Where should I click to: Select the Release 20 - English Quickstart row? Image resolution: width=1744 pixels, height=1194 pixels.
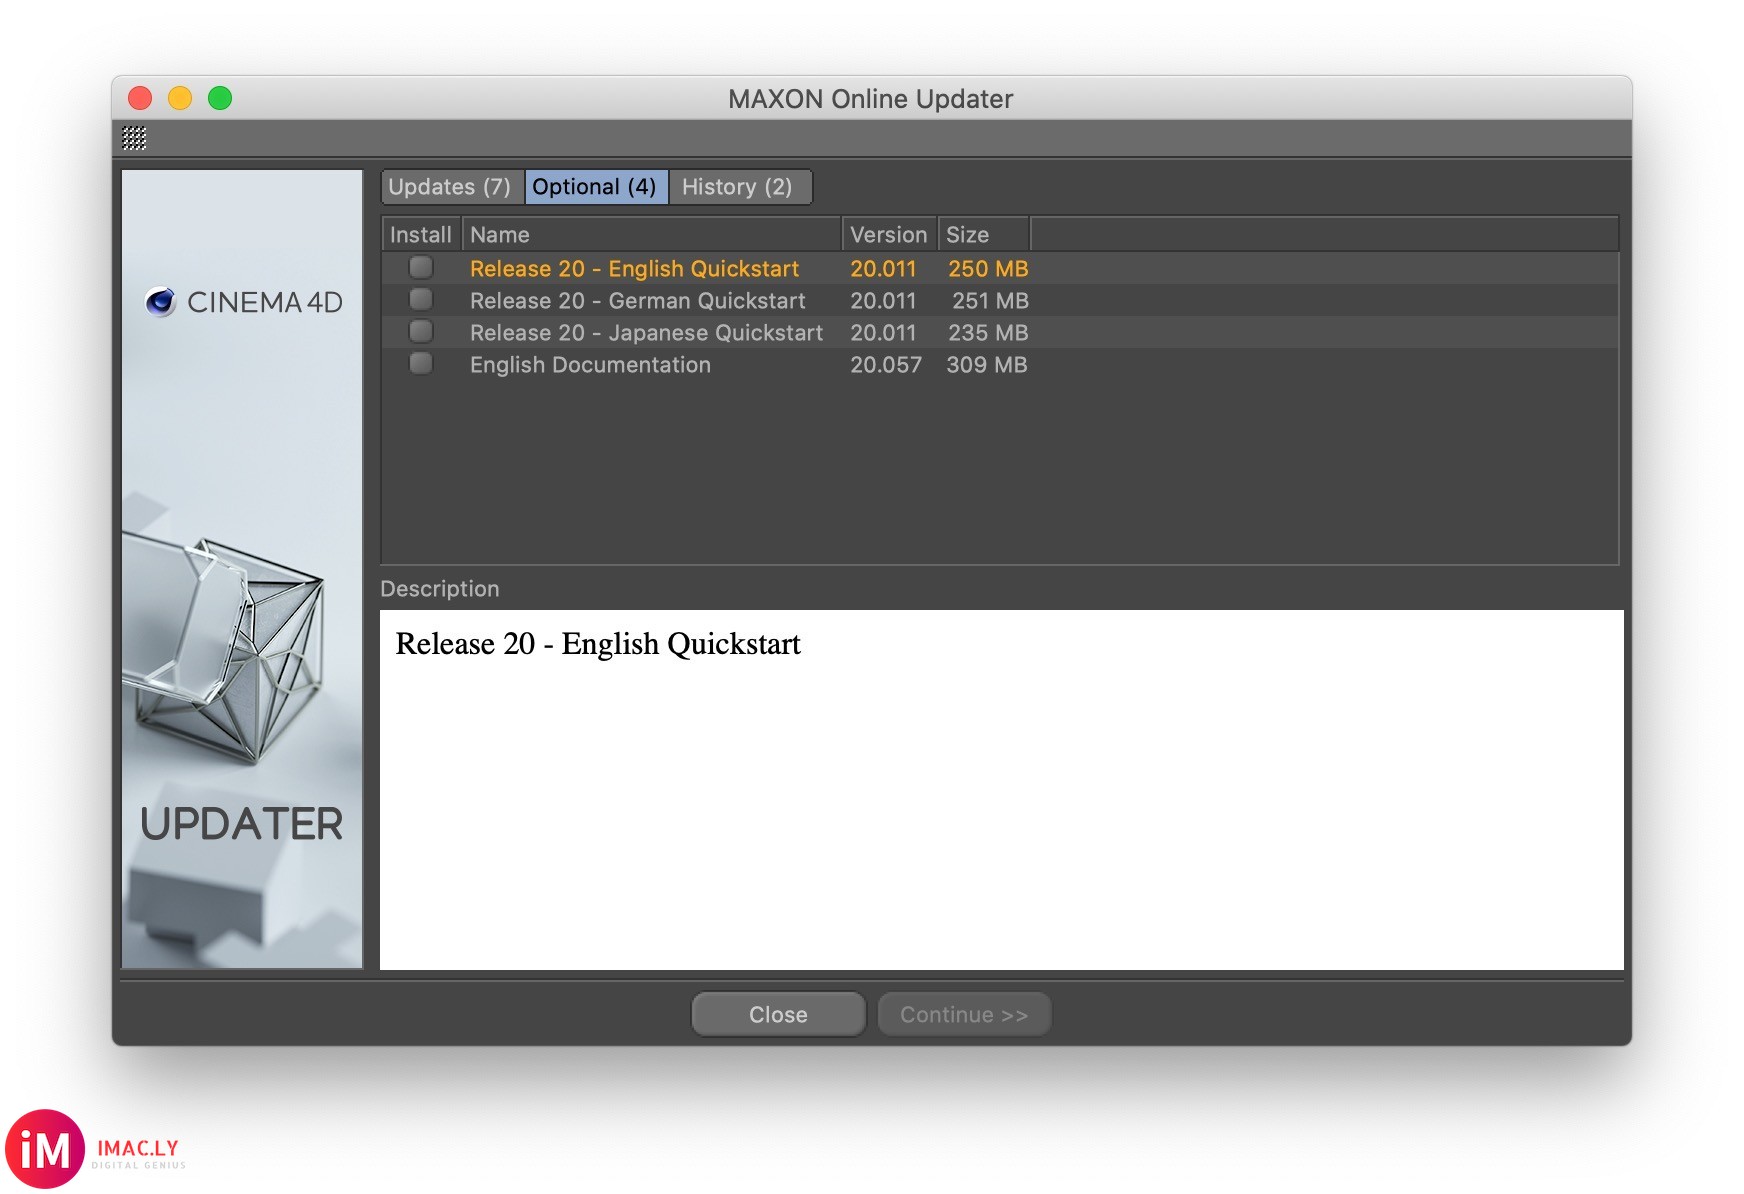coord(1000,269)
